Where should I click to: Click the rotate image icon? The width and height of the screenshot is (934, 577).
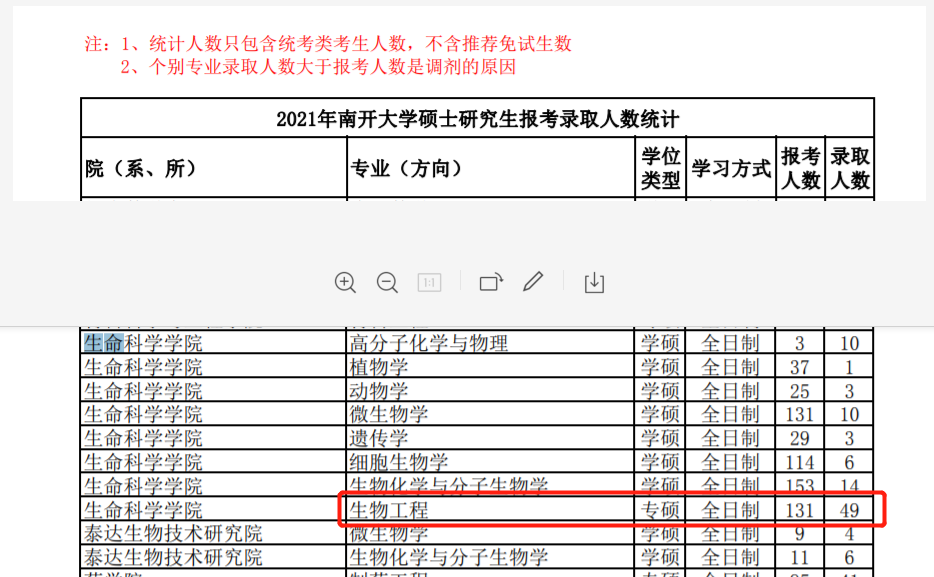(490, 283)
